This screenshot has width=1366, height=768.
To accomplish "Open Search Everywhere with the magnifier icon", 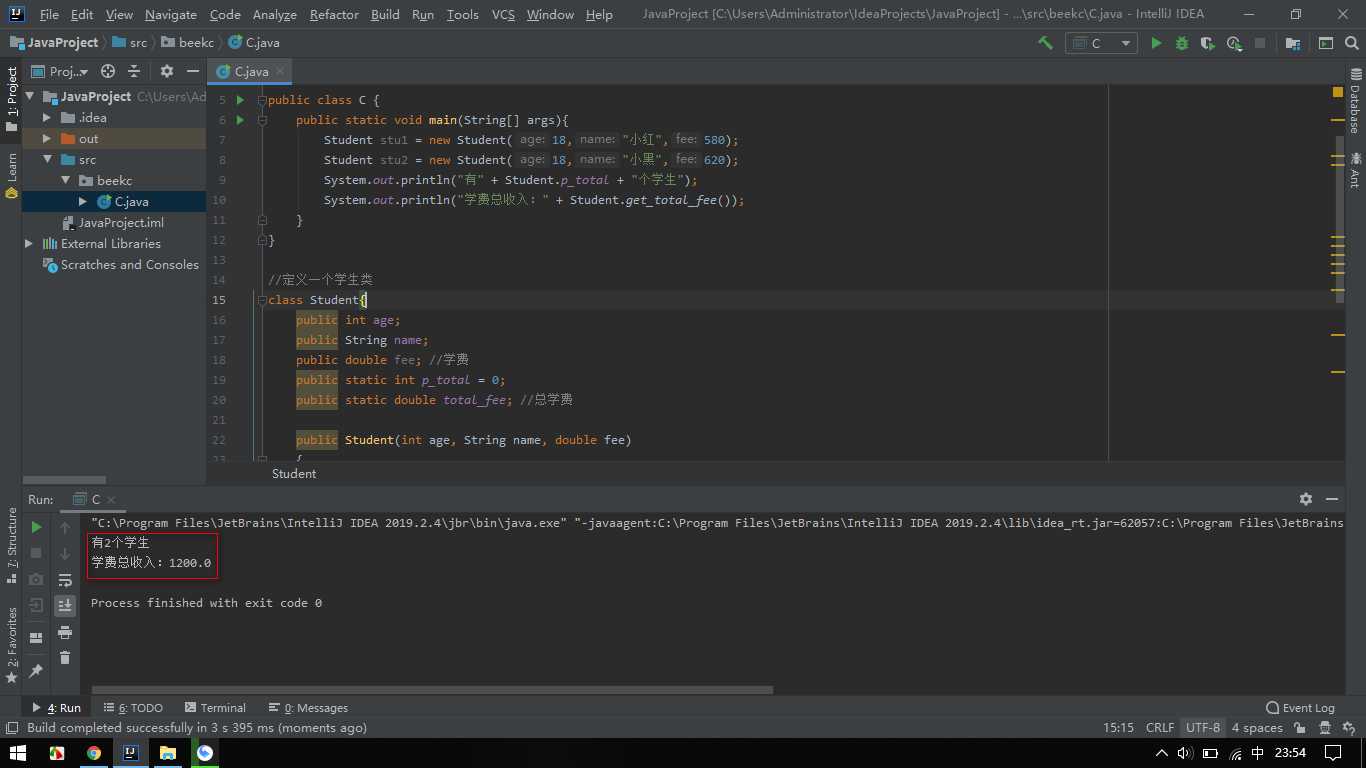I will [x=1351, y=43].
